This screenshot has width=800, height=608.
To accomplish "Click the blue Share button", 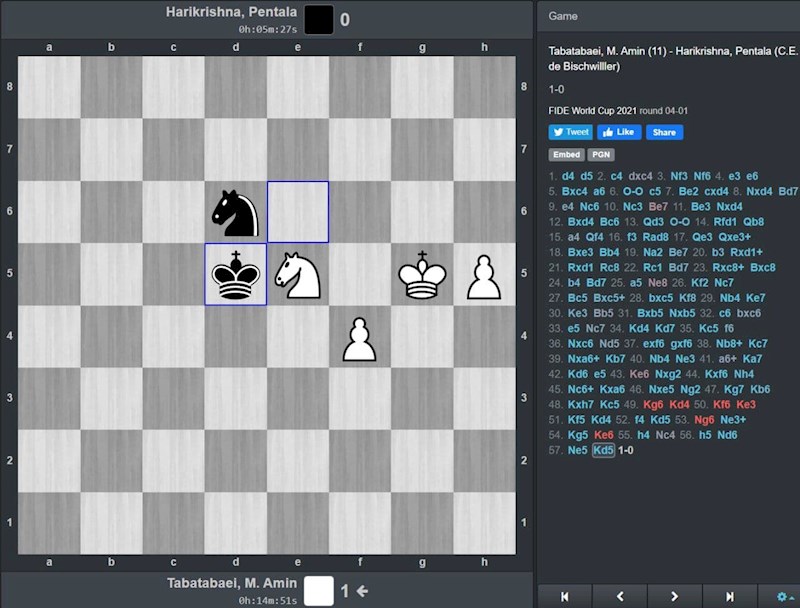I will click(664, 132).
